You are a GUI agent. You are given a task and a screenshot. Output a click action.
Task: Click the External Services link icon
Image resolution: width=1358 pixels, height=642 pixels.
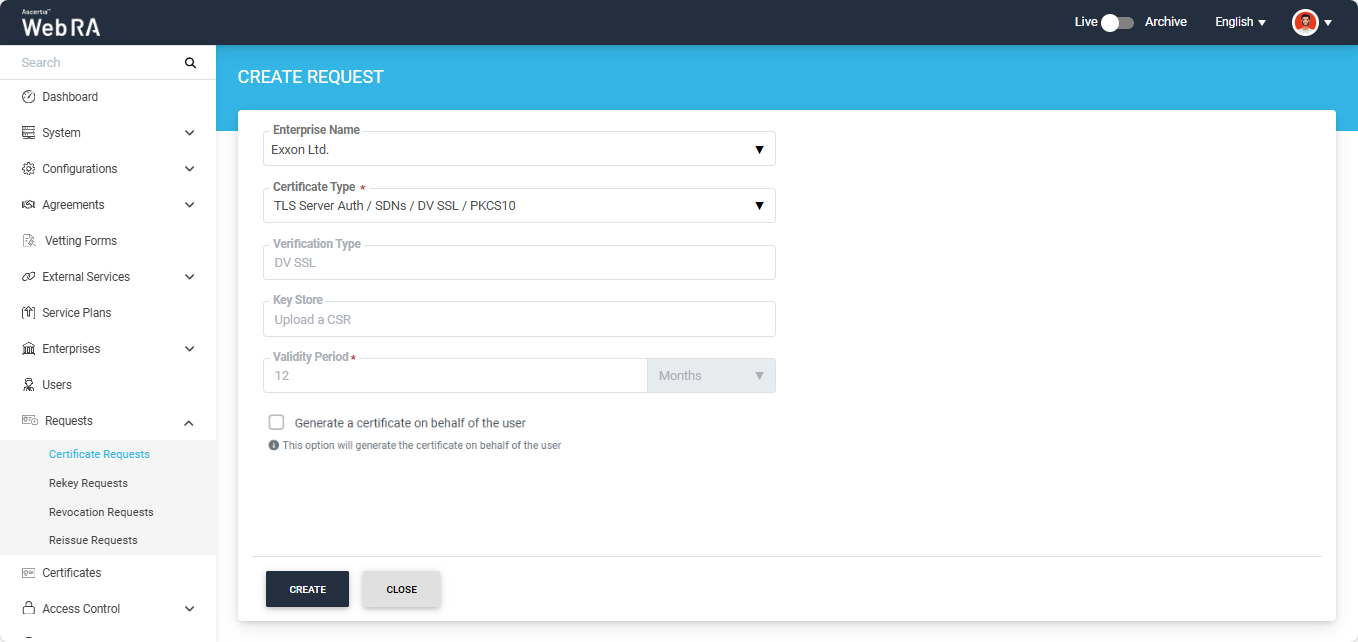pyautogui.click(x=28, y=277)
